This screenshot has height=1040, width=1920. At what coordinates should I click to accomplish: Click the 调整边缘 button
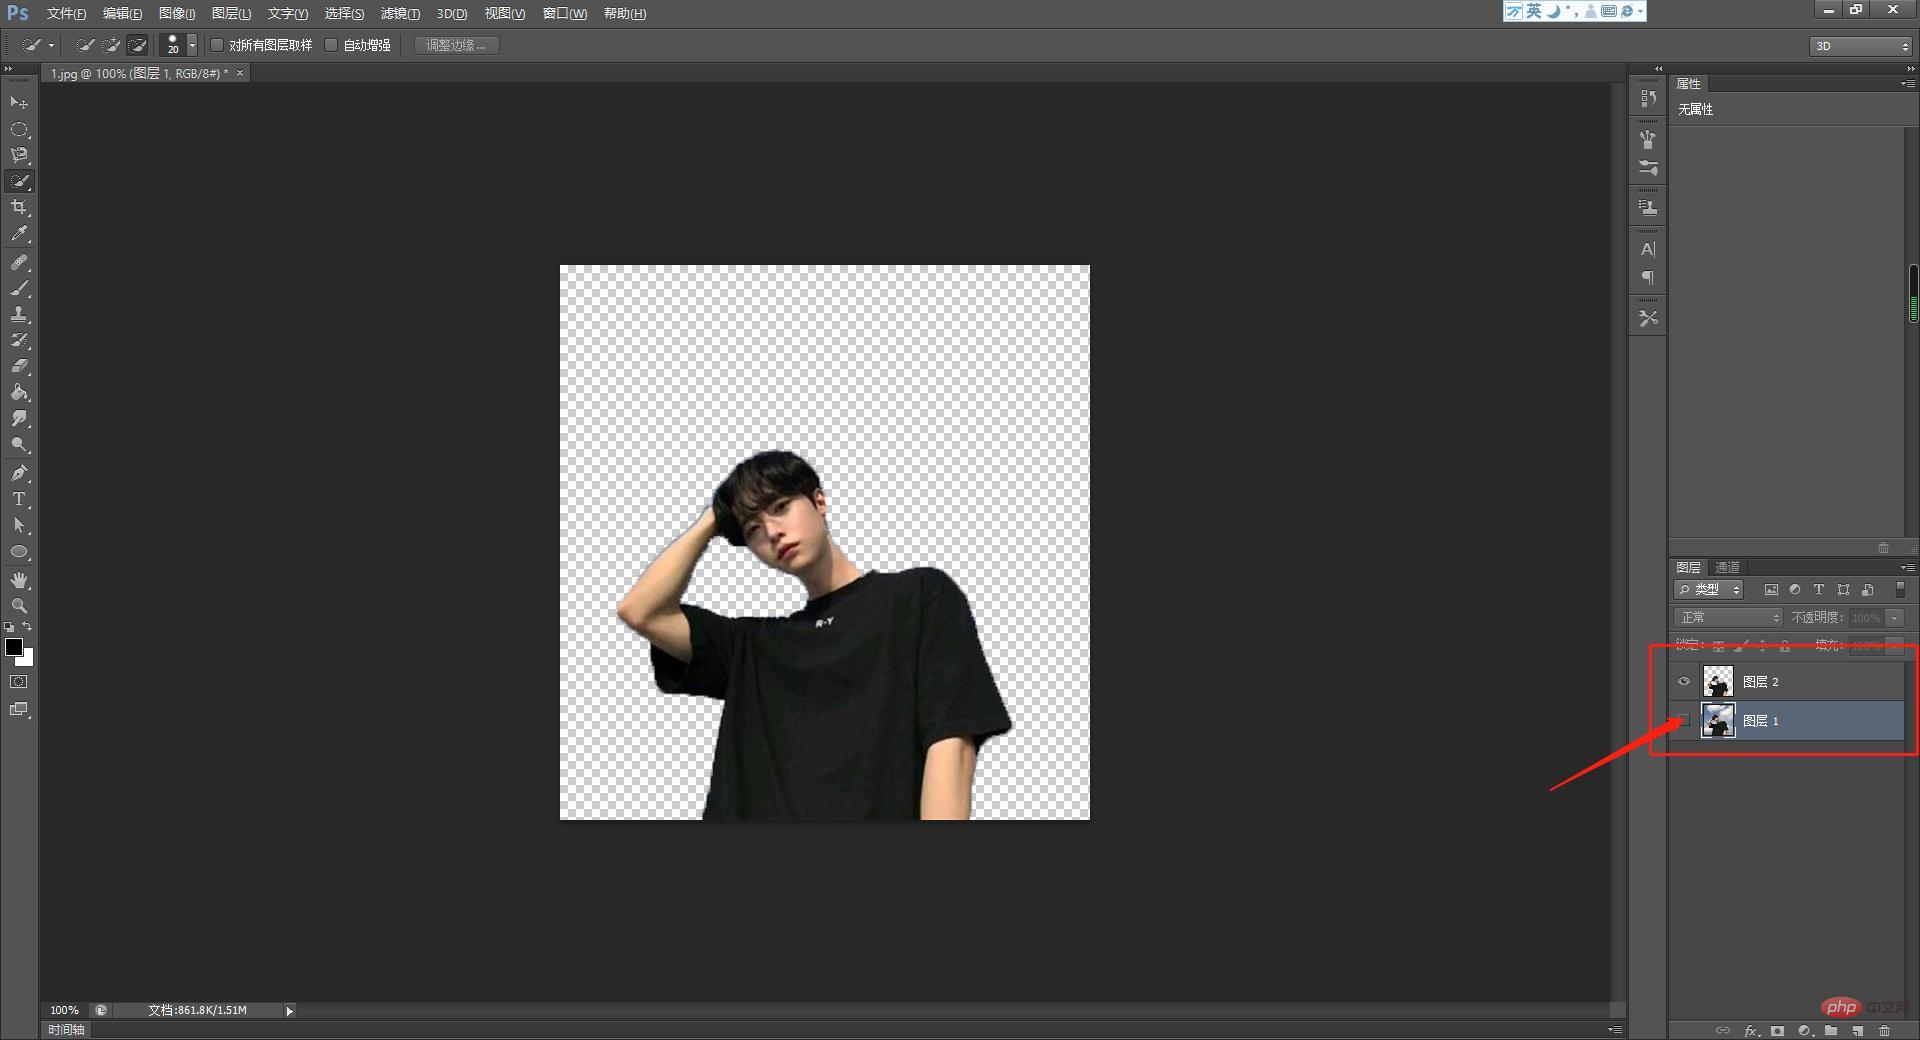click(x=457, y=45)
